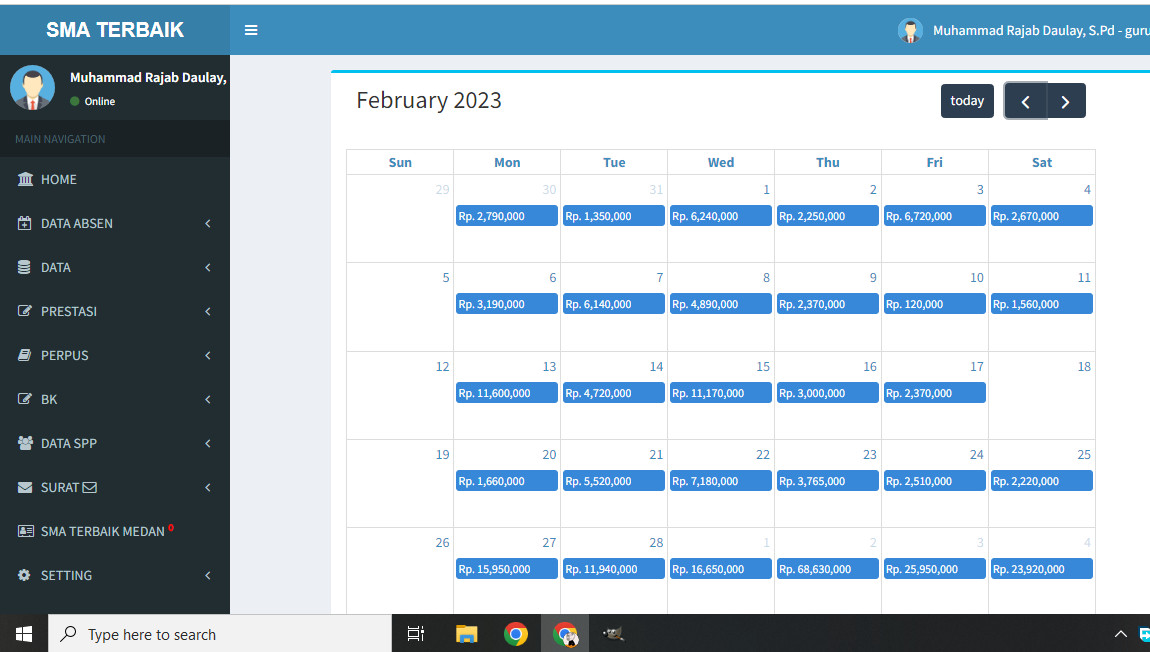Click the today button

tap(967, 101)
